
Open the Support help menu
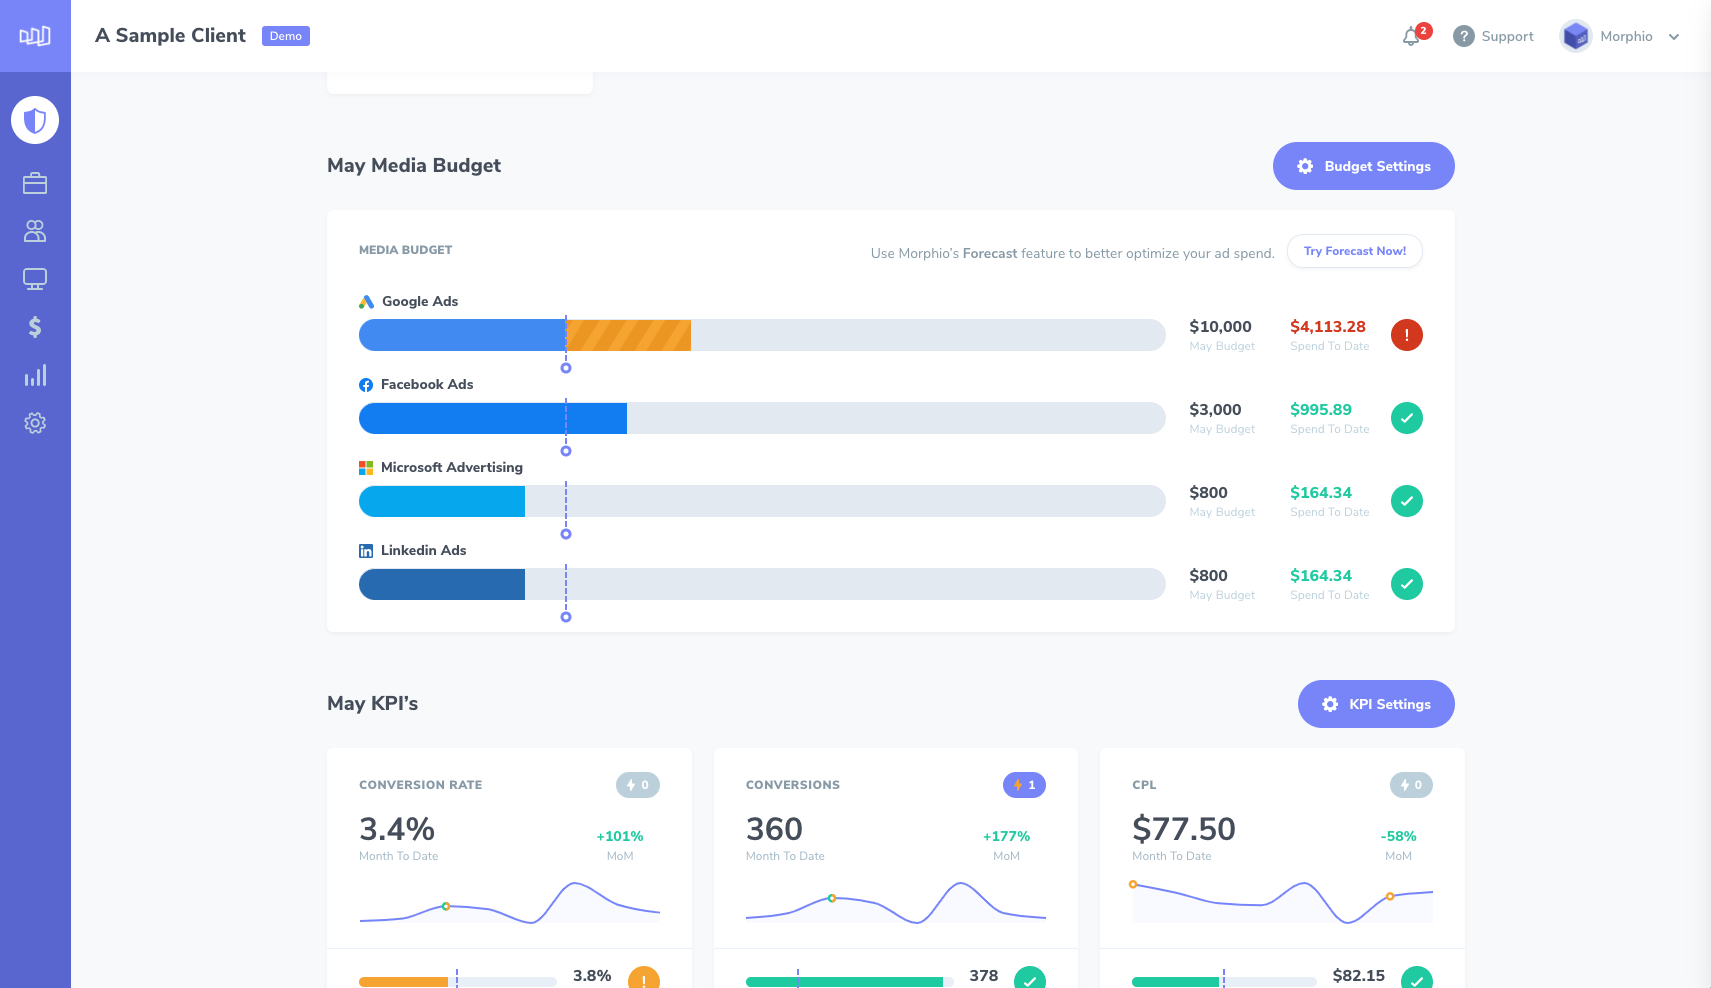click(1494, 36)
